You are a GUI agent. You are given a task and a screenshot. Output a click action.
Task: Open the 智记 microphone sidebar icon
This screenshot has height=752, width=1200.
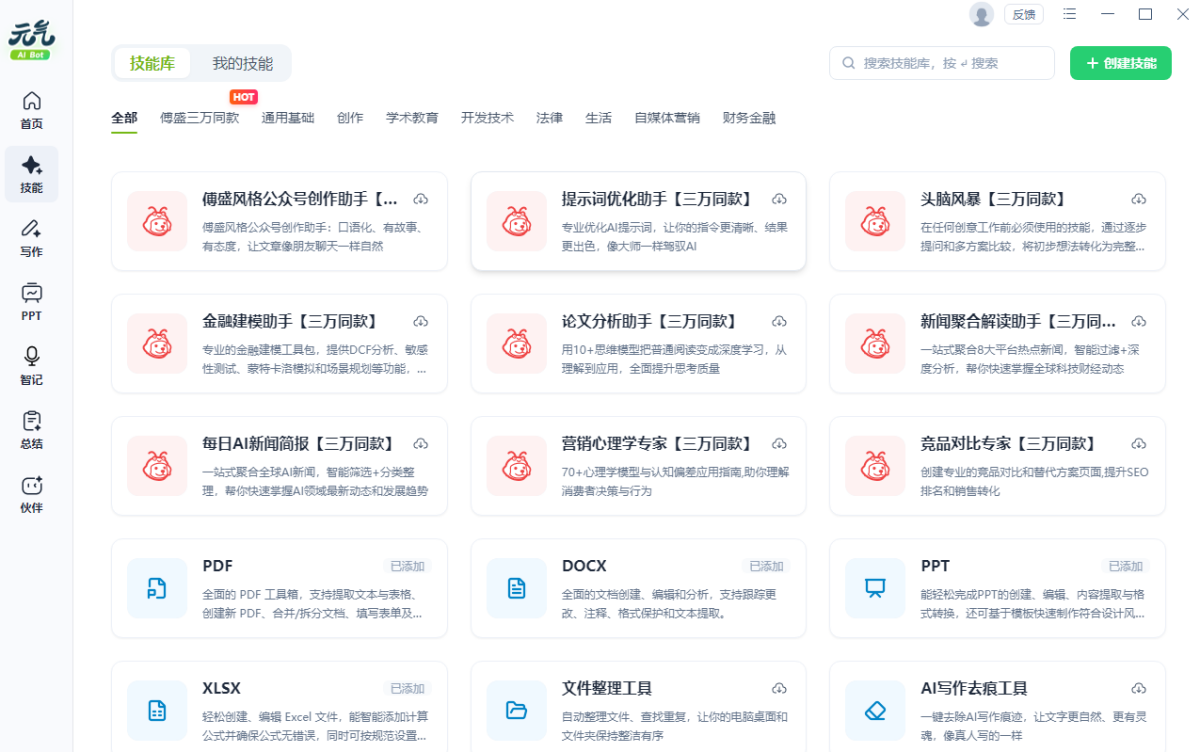pos(32,365)
